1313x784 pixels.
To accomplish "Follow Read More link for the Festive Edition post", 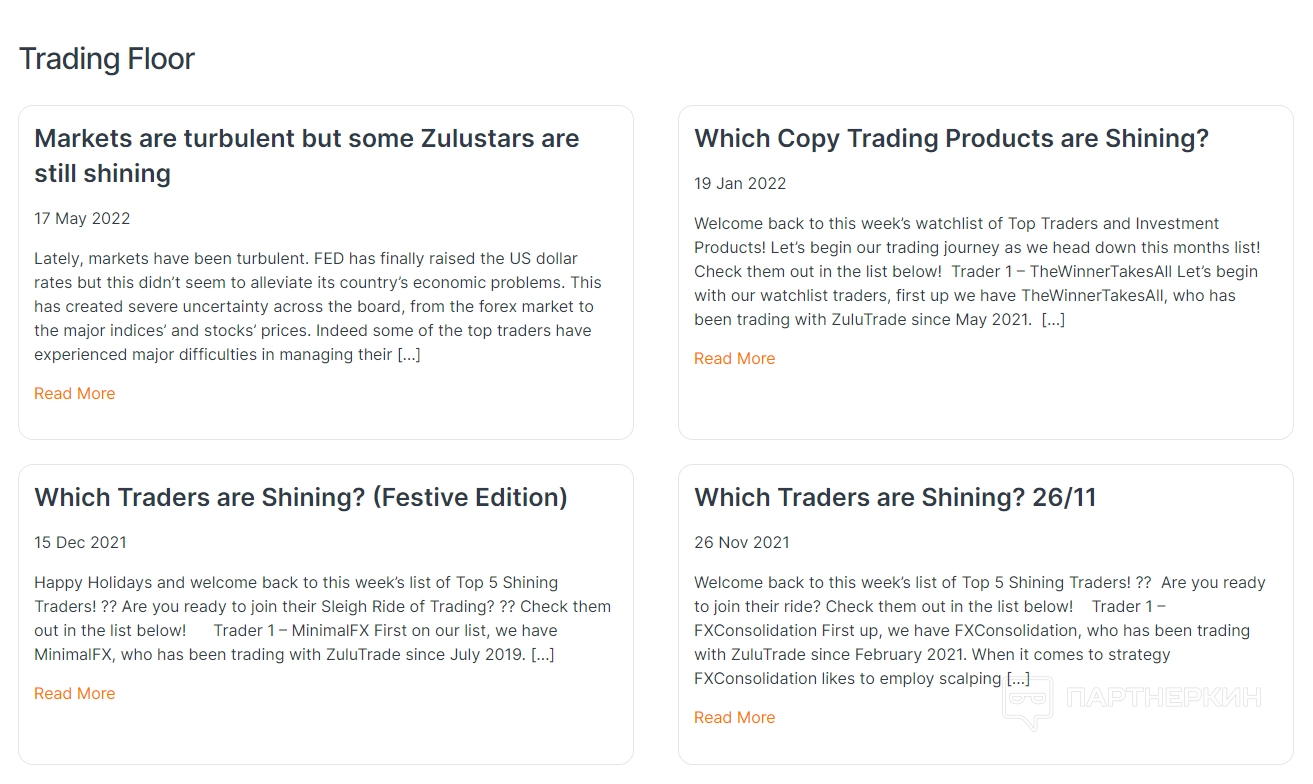I will click(74, 693).
